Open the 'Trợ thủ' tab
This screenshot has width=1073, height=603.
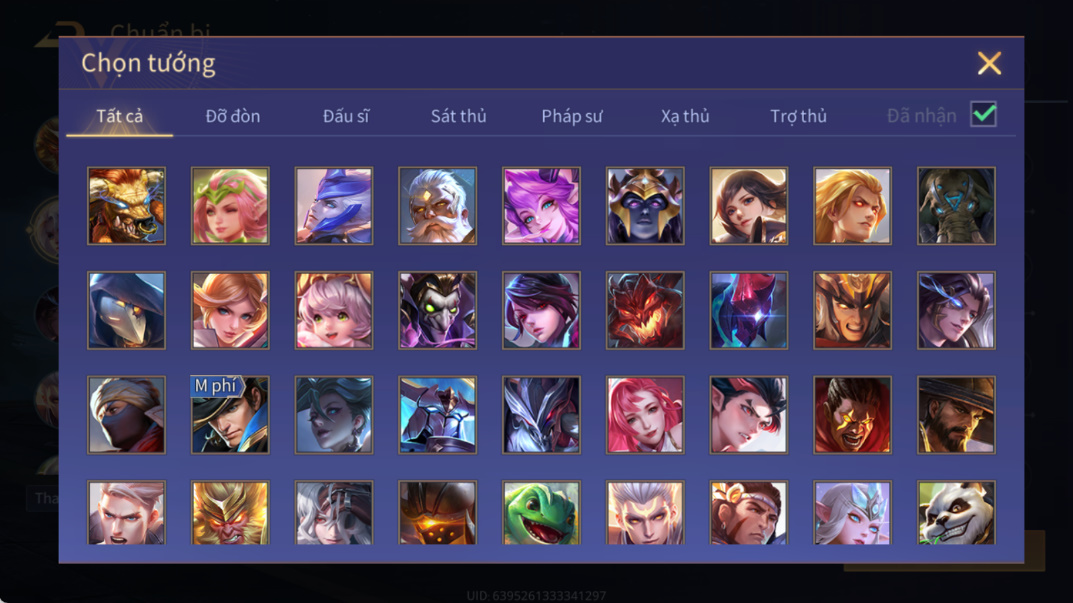[x=799, y=116]
